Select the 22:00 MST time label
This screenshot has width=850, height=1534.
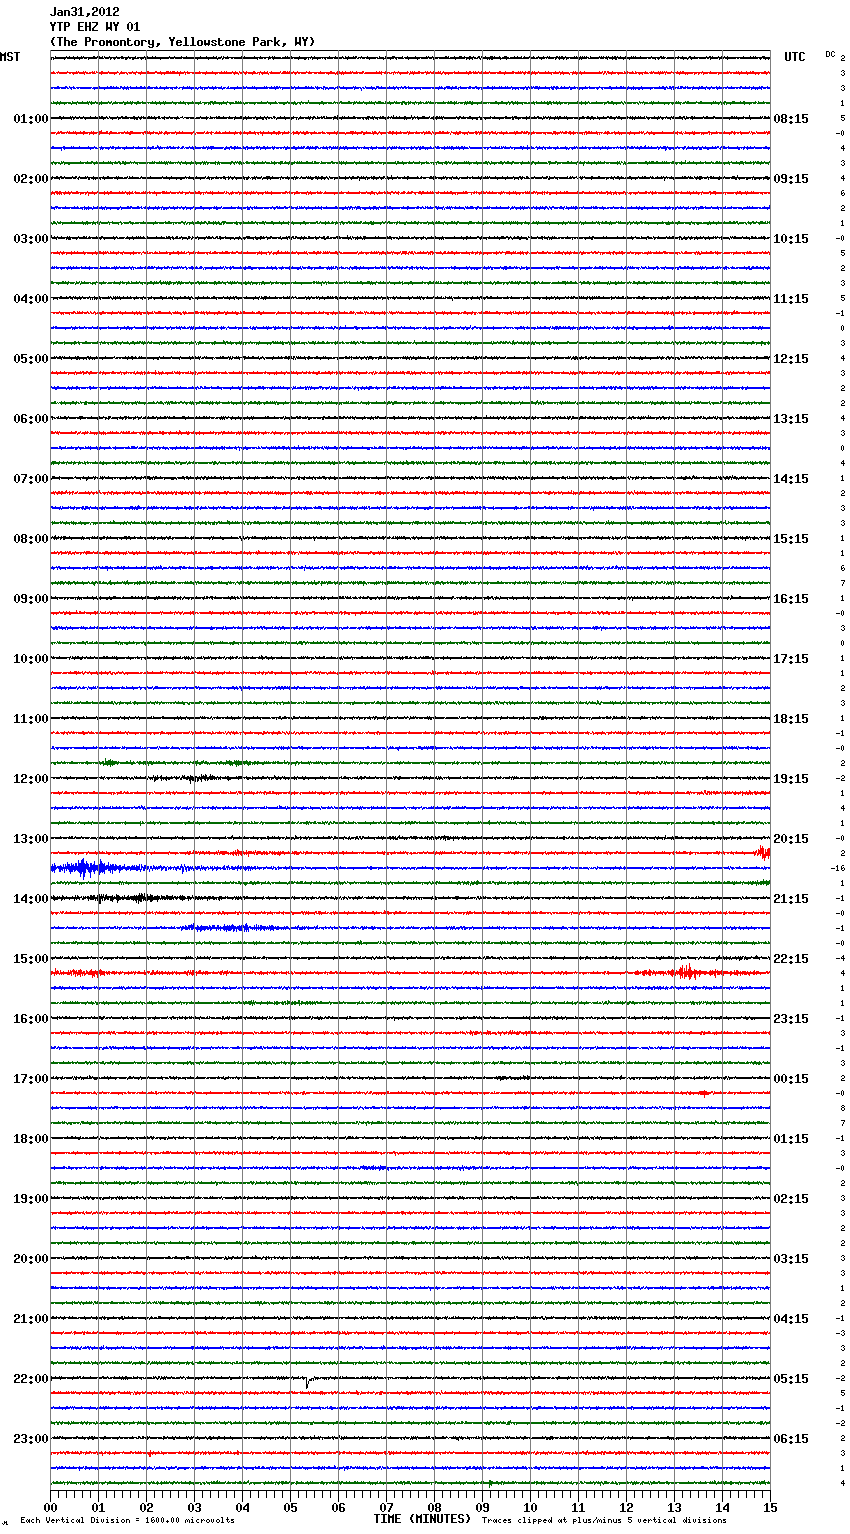pyautogui.click(x=30, y=1379)
